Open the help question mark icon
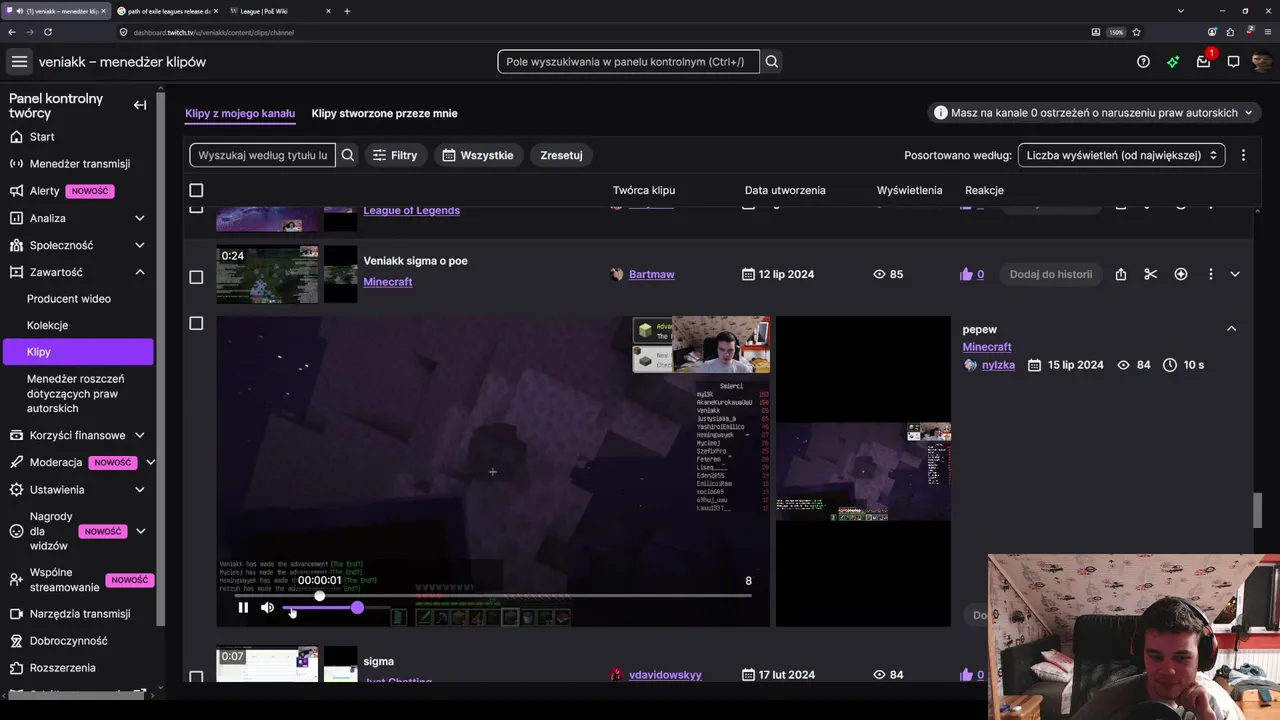The image size is (1280, 720). [x=1143, y=62]
